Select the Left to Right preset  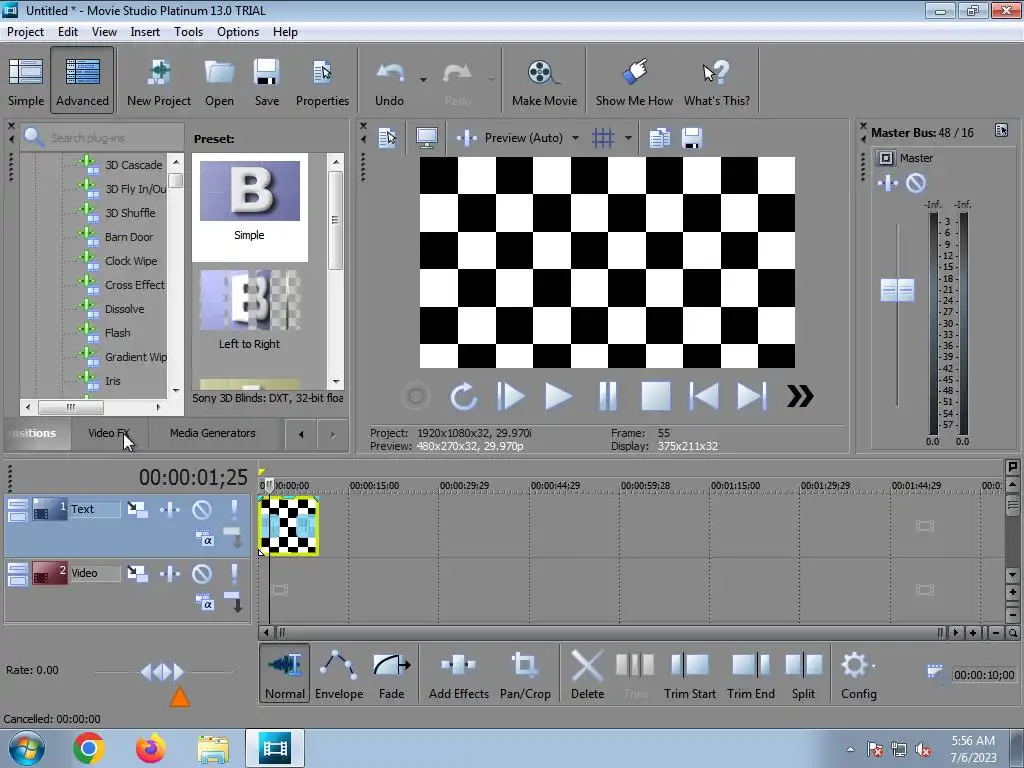(249, 311)
